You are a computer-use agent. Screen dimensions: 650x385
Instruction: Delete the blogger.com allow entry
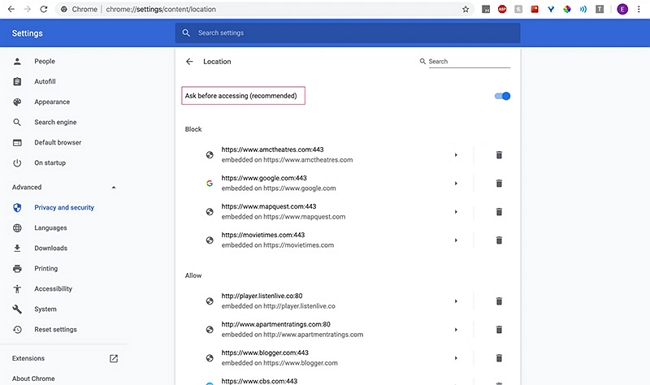[x=499, y=358]
